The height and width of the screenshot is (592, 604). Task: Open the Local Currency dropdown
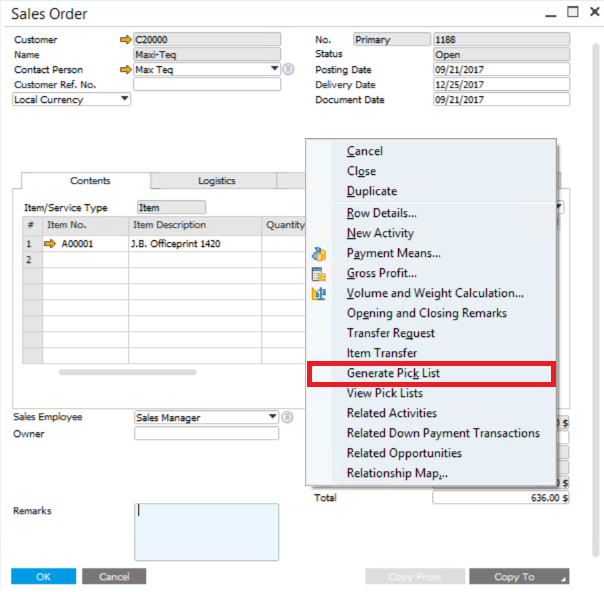click(125, 99)
